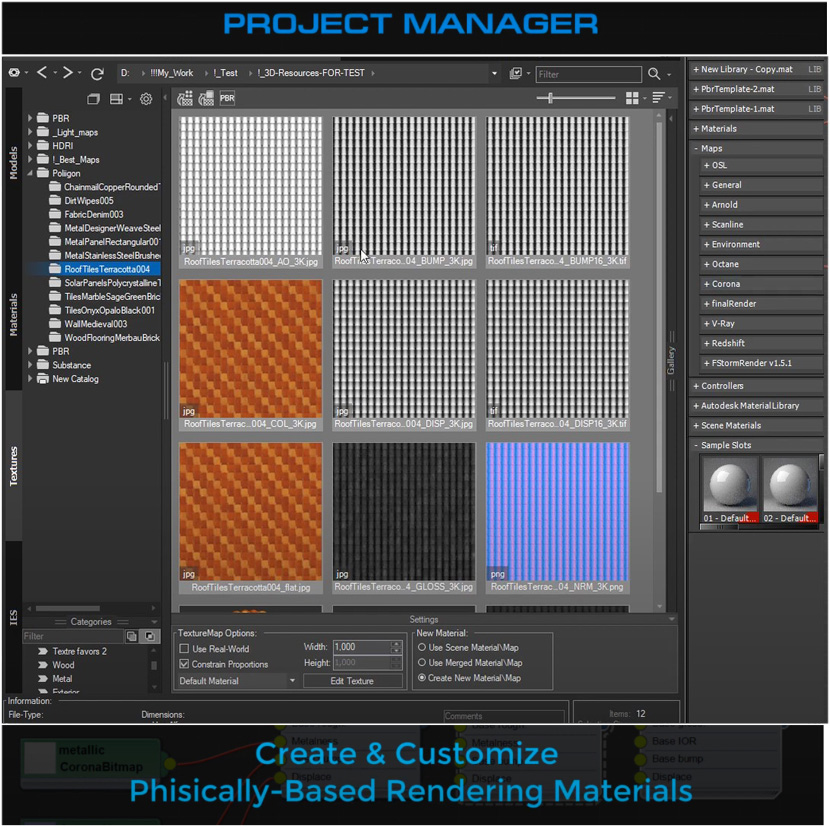This screenshot has width=830, height=830.
Task: Click the PBR material creation button
Action: (x=227, y=98)
